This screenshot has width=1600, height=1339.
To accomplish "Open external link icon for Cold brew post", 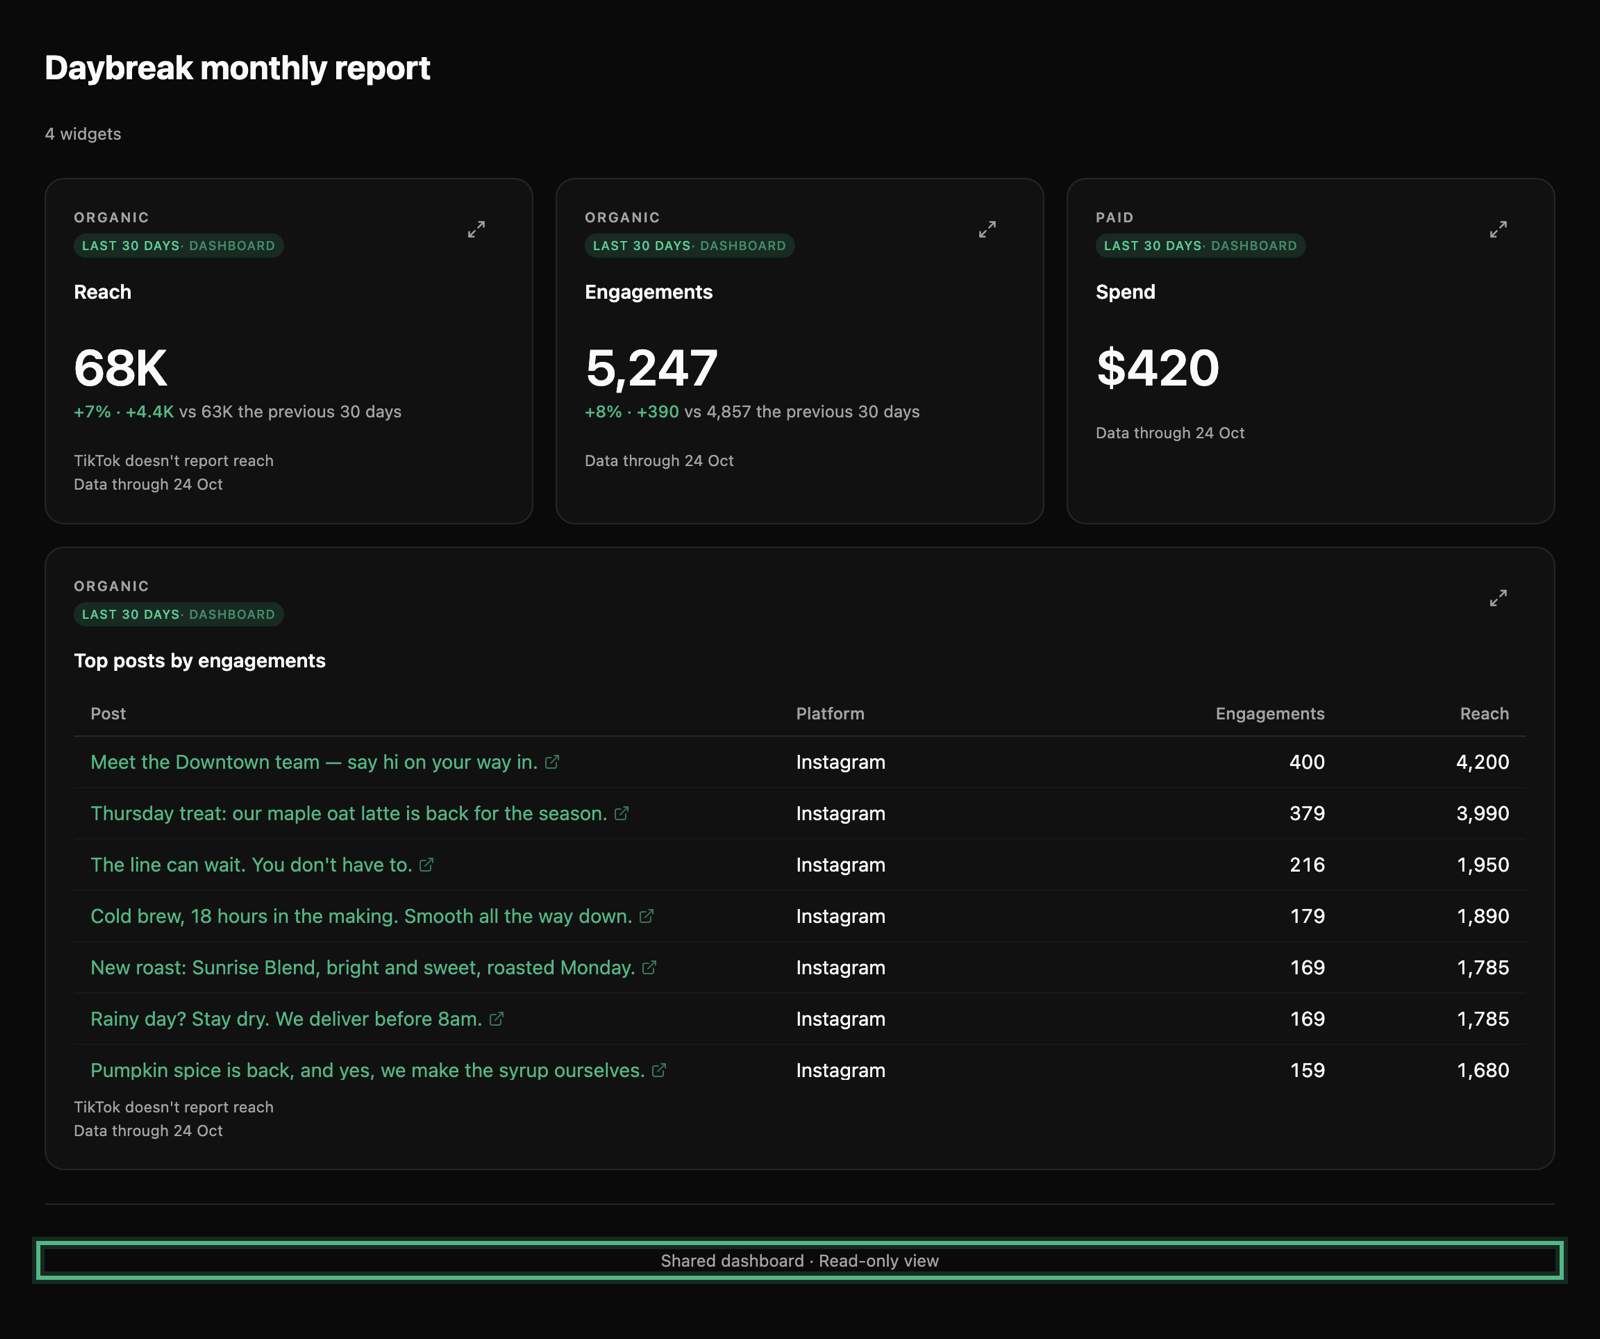I will 646,916.
